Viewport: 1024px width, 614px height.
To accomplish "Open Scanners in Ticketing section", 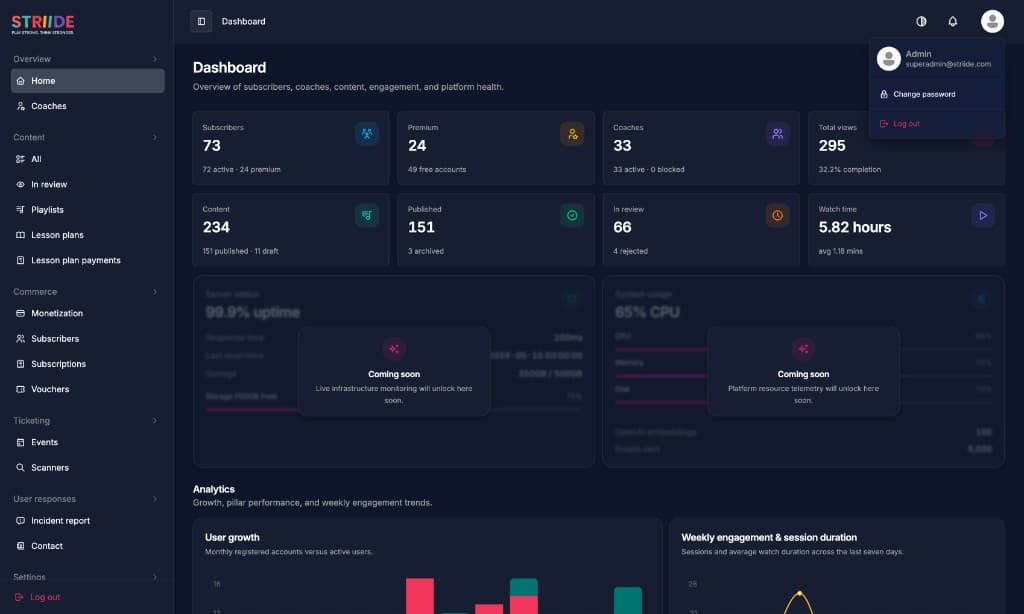I will (88, 468).
